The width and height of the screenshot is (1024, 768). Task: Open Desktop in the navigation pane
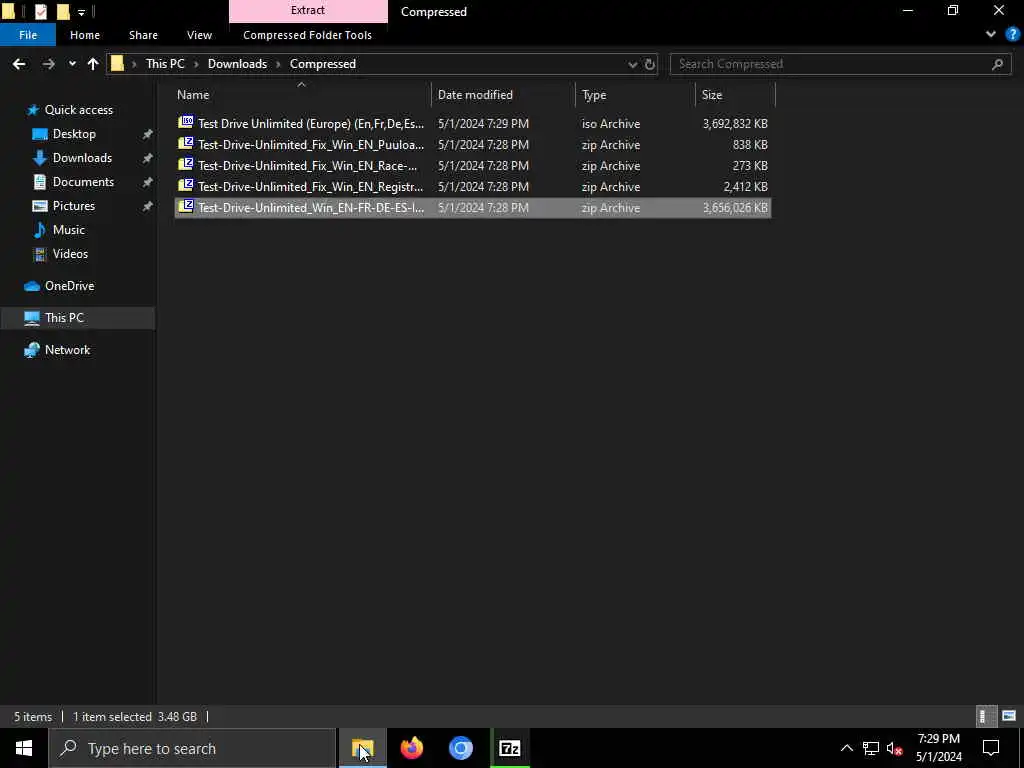point(74,134)
